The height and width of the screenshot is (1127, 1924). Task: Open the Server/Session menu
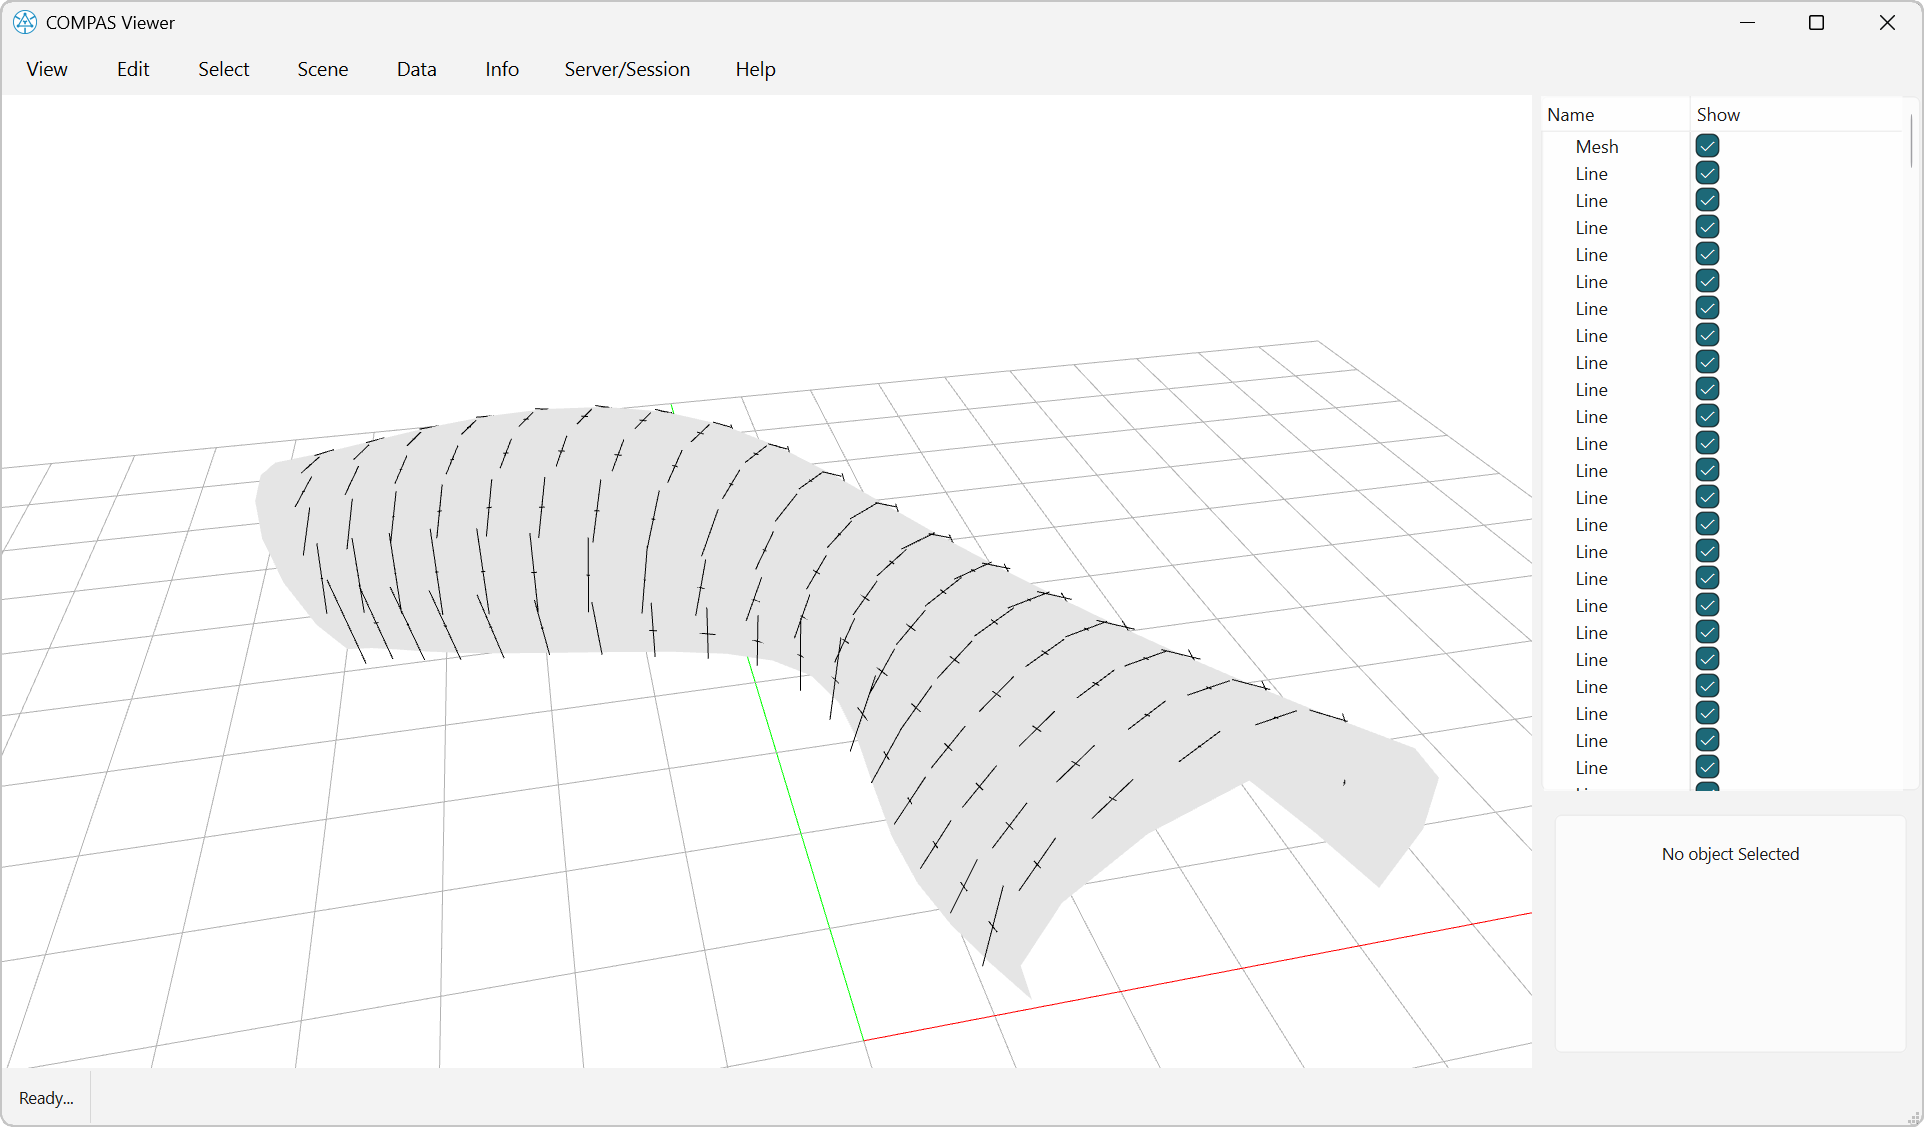[x=627, y=69]
